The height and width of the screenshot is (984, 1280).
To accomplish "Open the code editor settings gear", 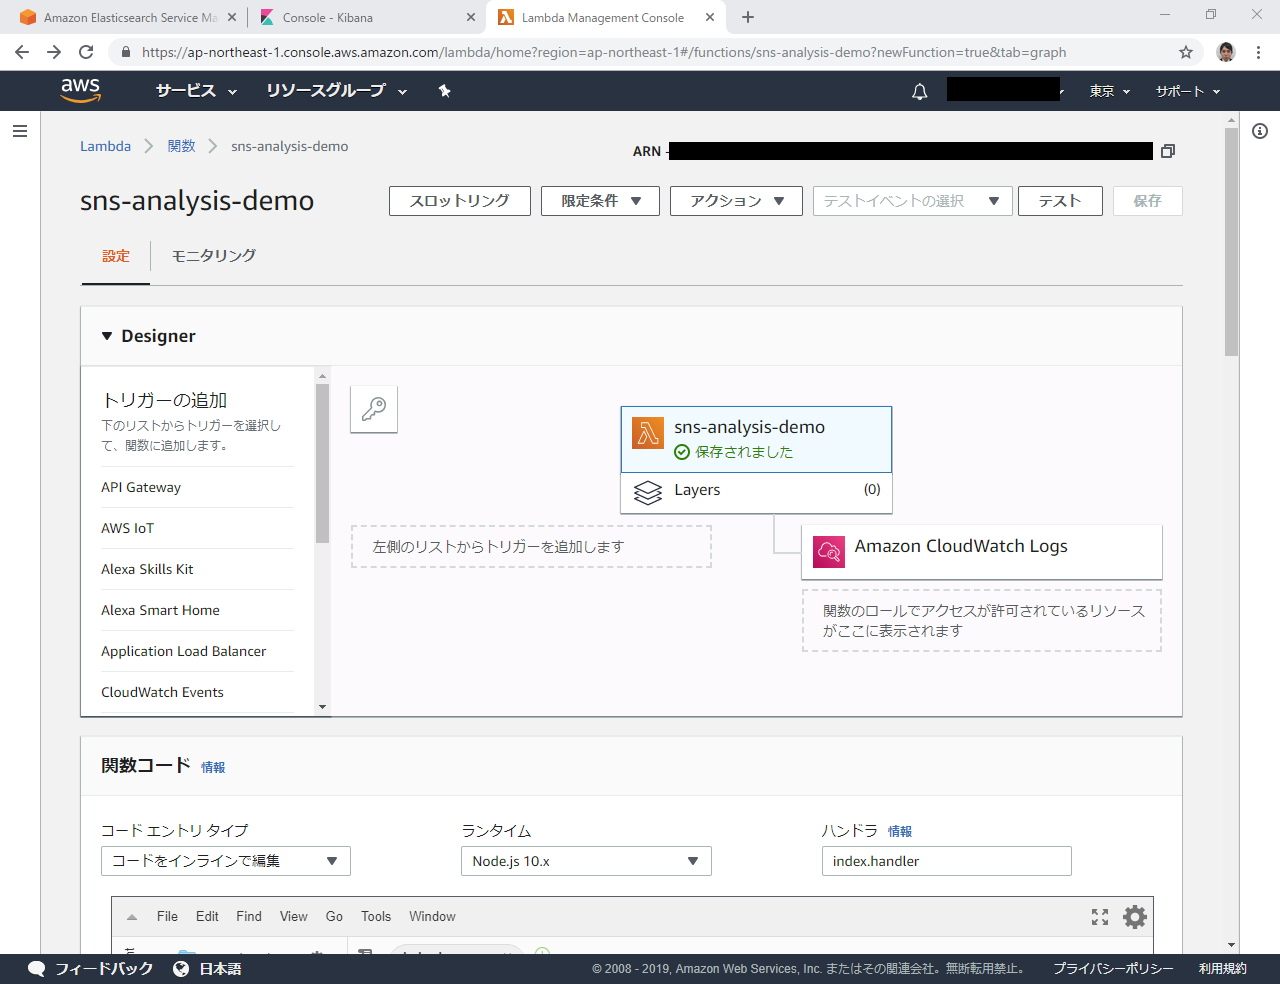I will pos(1134,917).
